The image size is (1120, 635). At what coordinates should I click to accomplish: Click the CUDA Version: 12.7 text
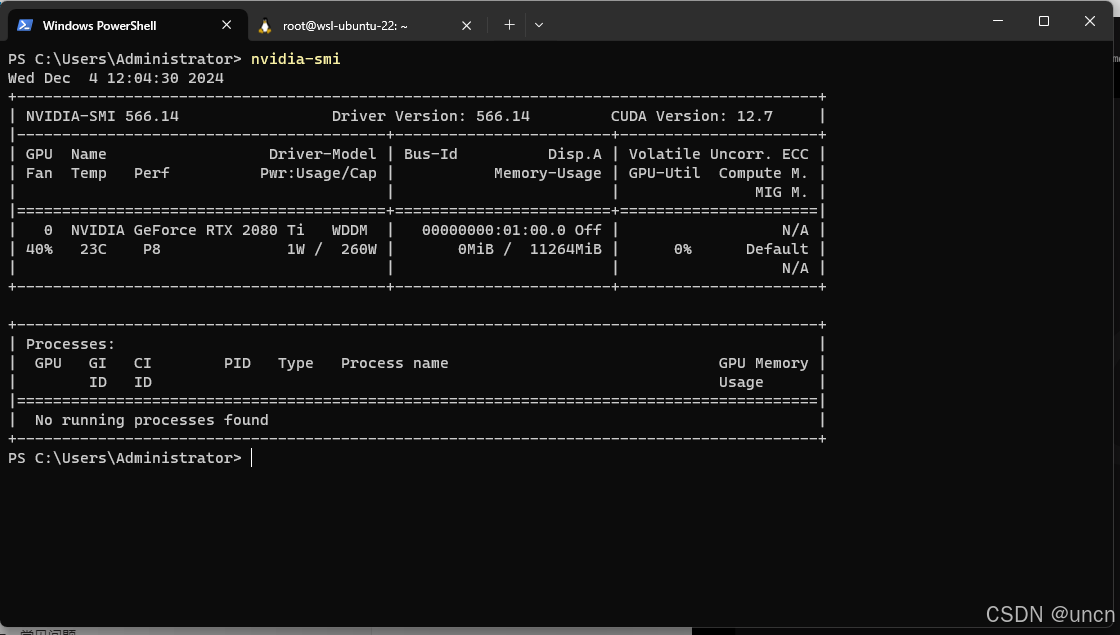(691, 116)
